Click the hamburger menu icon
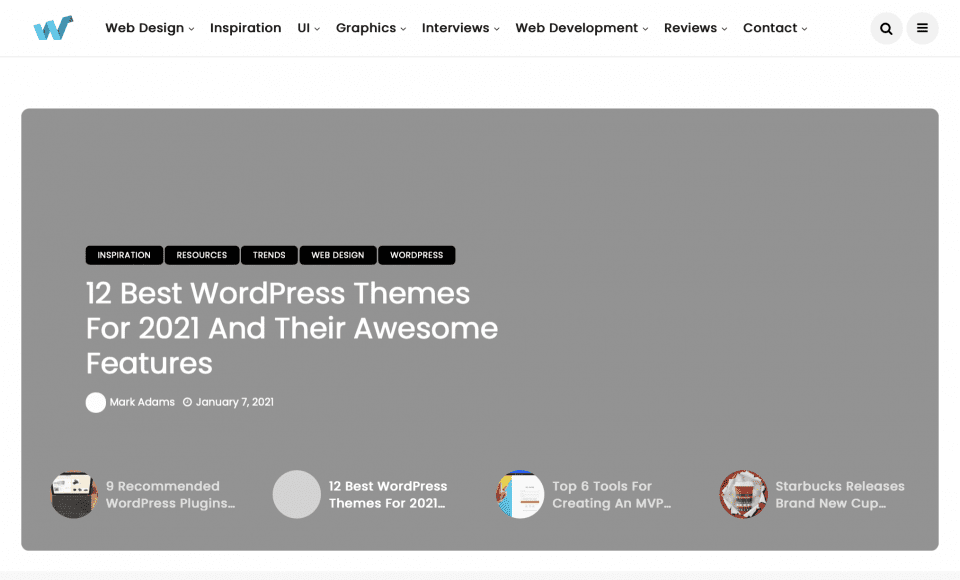The width and height of the screenshot is (960, 580). (x=922, y=28)
